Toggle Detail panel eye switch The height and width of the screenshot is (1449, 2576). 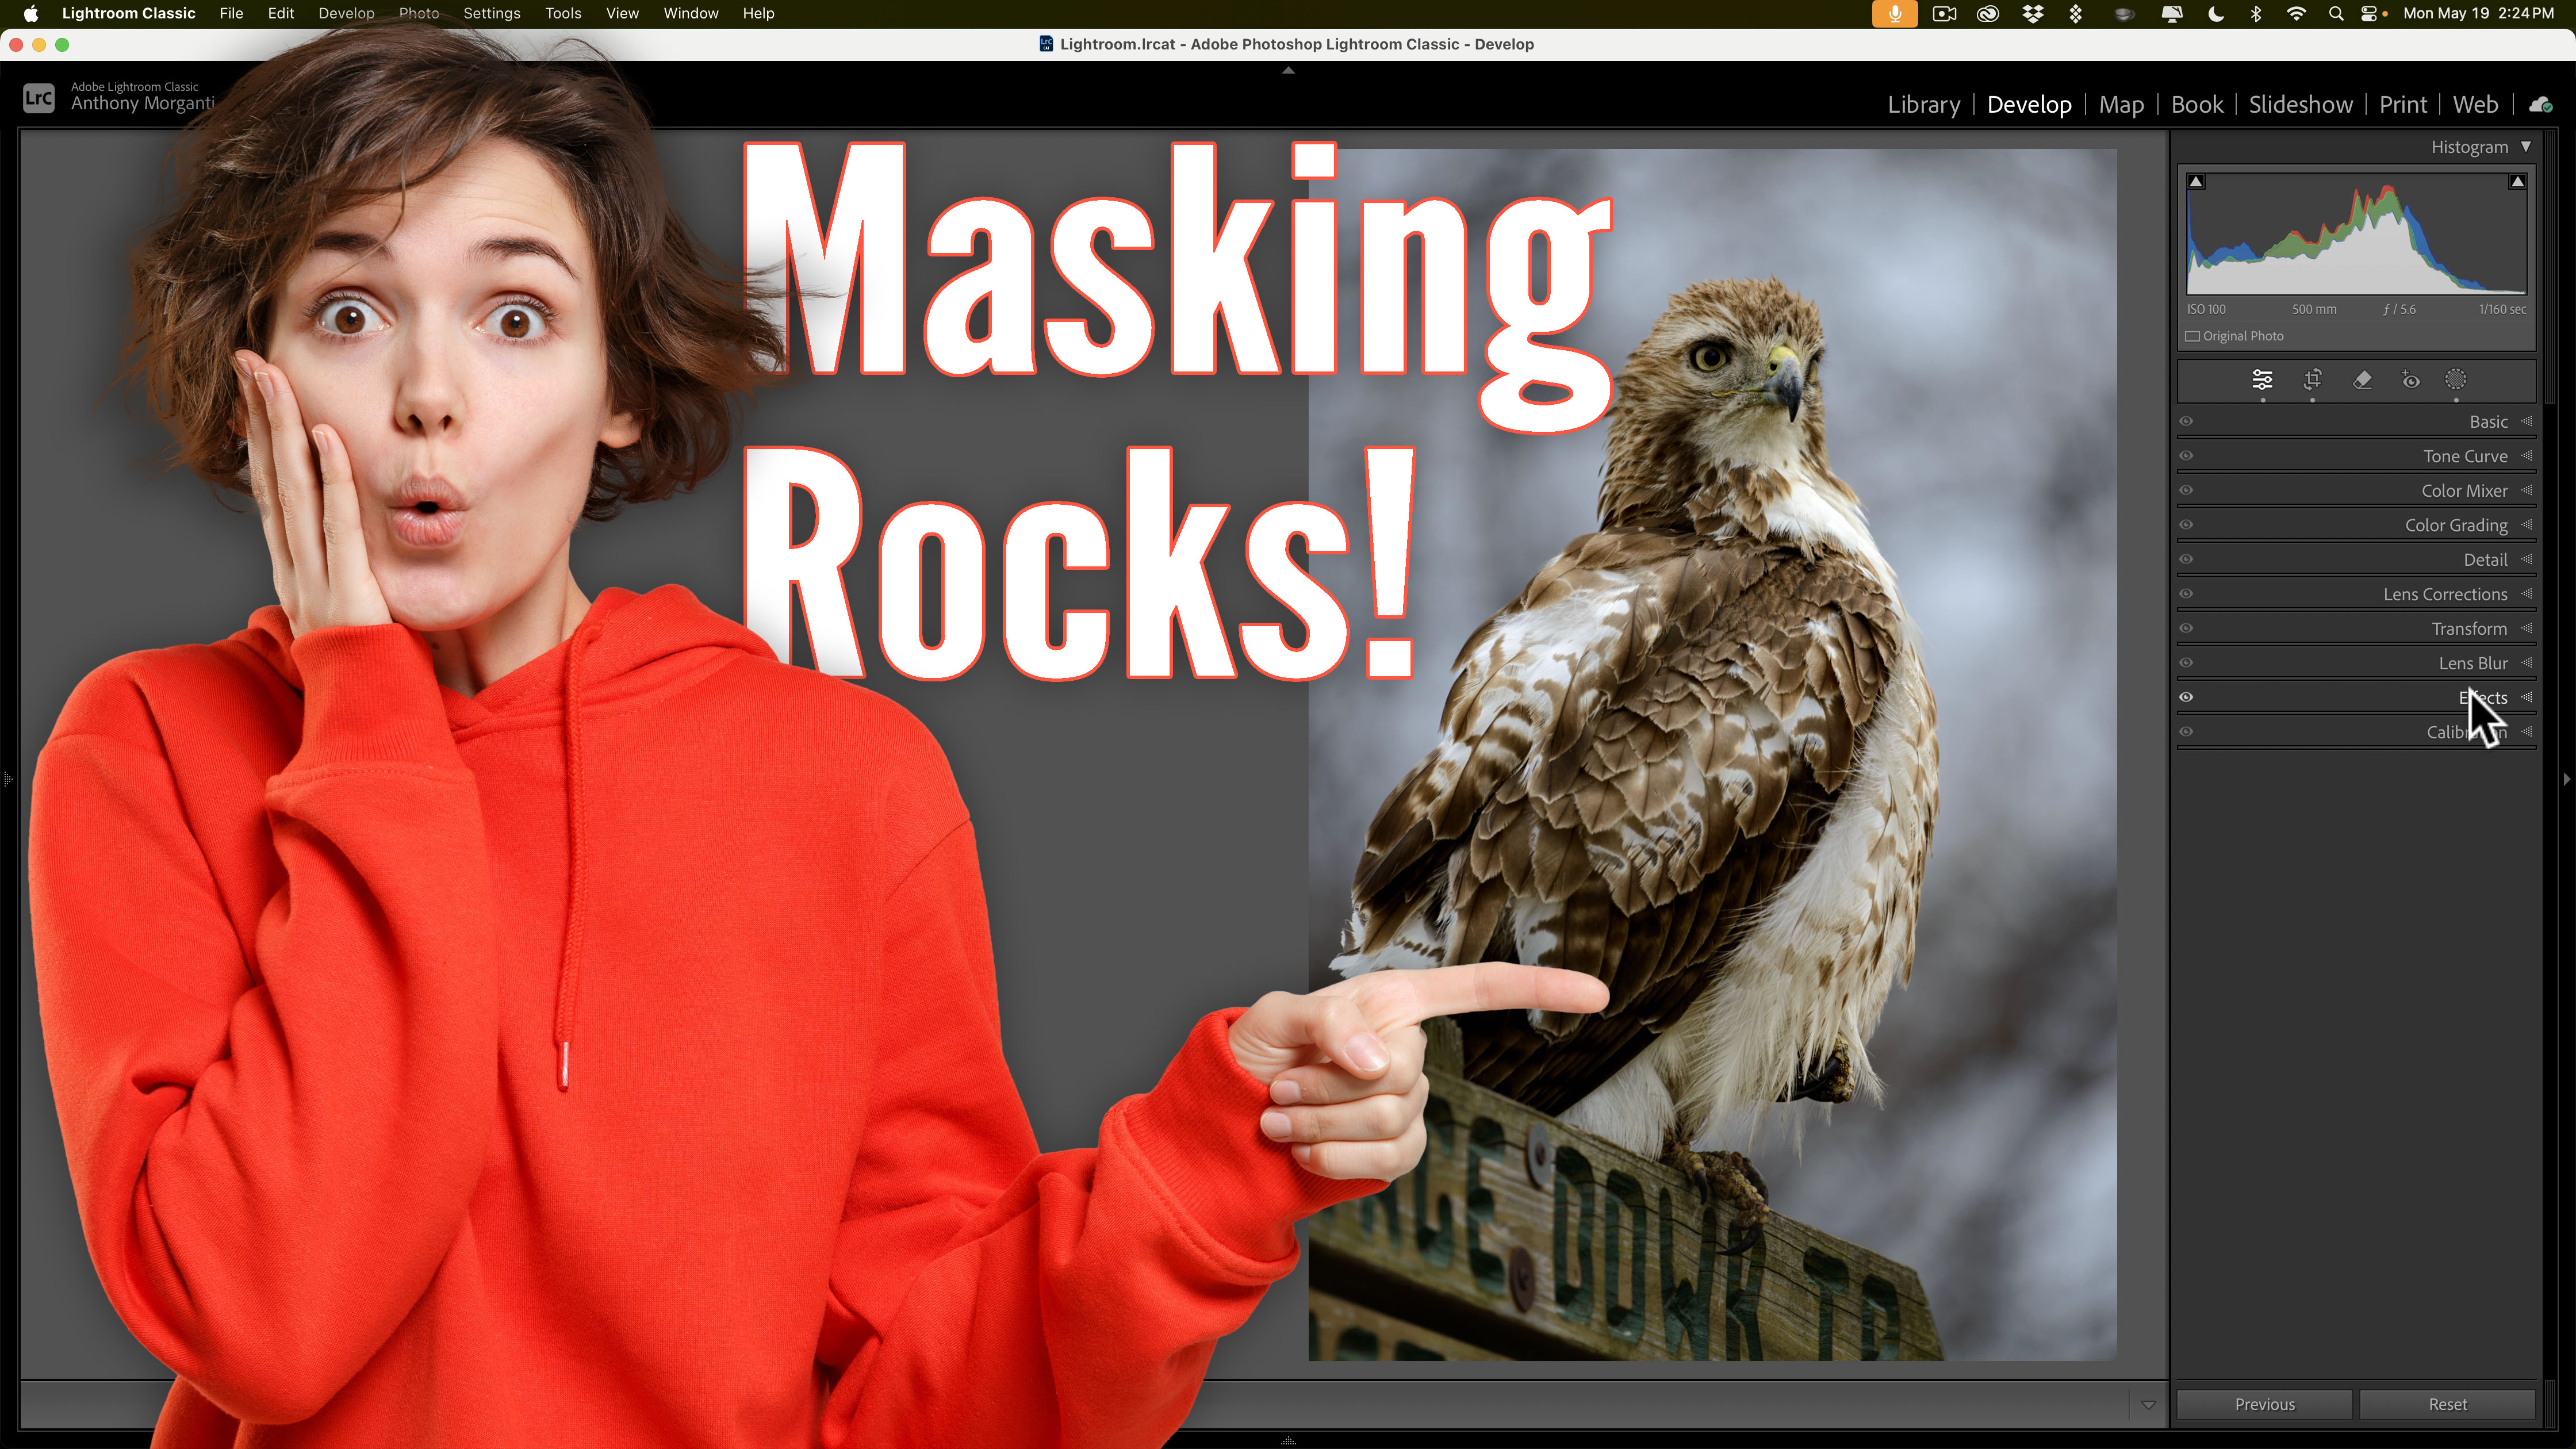coord(2186,559)
